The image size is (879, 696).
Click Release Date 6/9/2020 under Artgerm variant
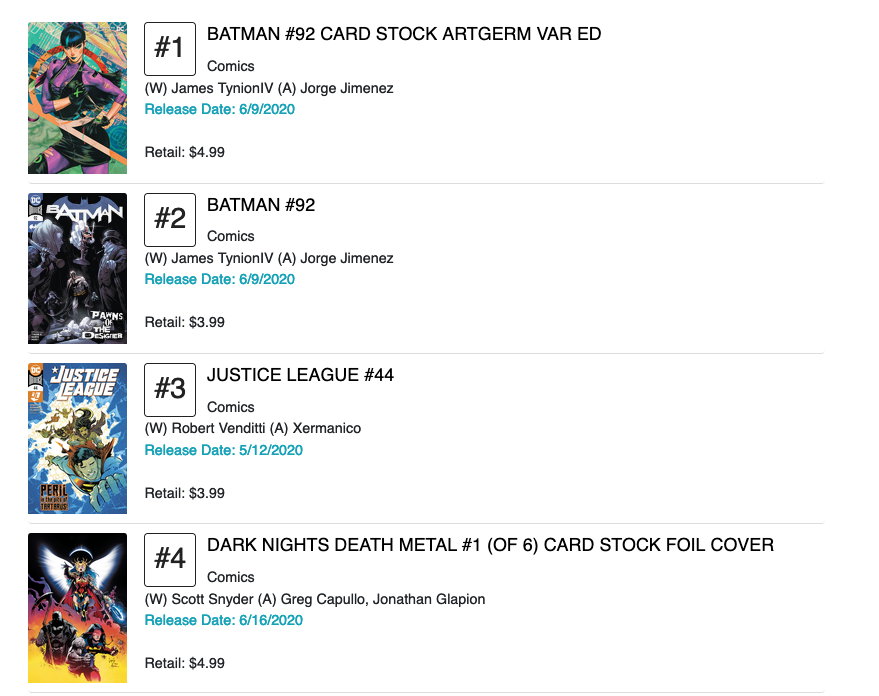220,109
